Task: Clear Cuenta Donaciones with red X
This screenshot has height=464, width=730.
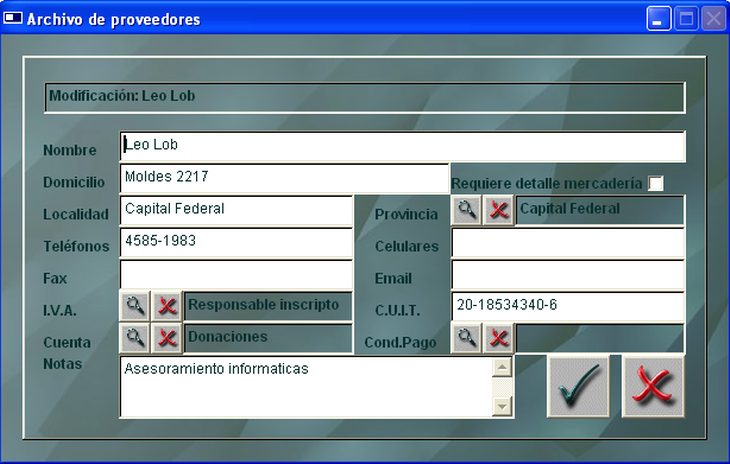Action: (x=167, y=338)
